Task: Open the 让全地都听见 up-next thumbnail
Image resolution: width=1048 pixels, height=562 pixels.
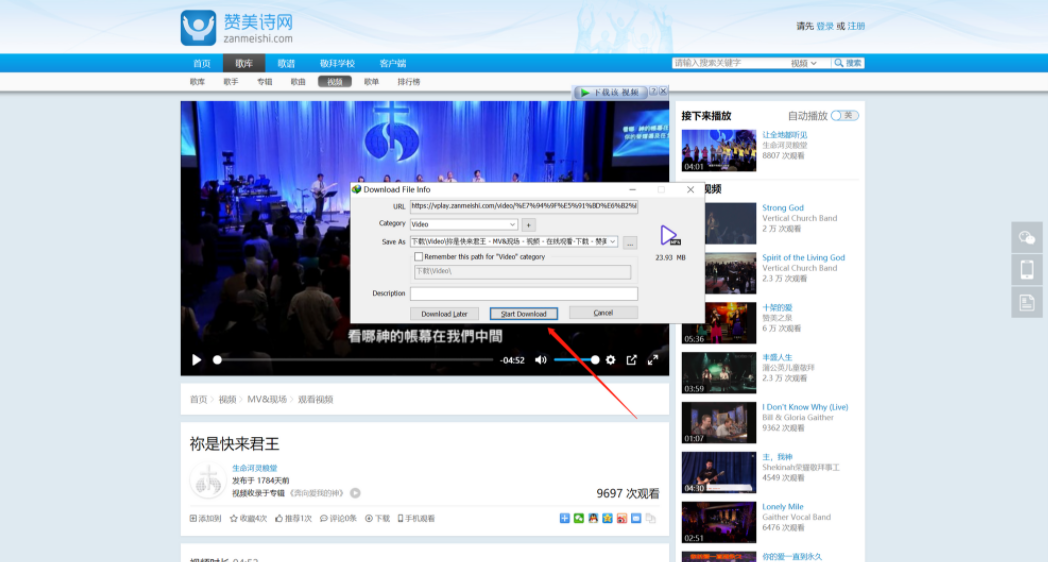Action: [x=718, y=150]
